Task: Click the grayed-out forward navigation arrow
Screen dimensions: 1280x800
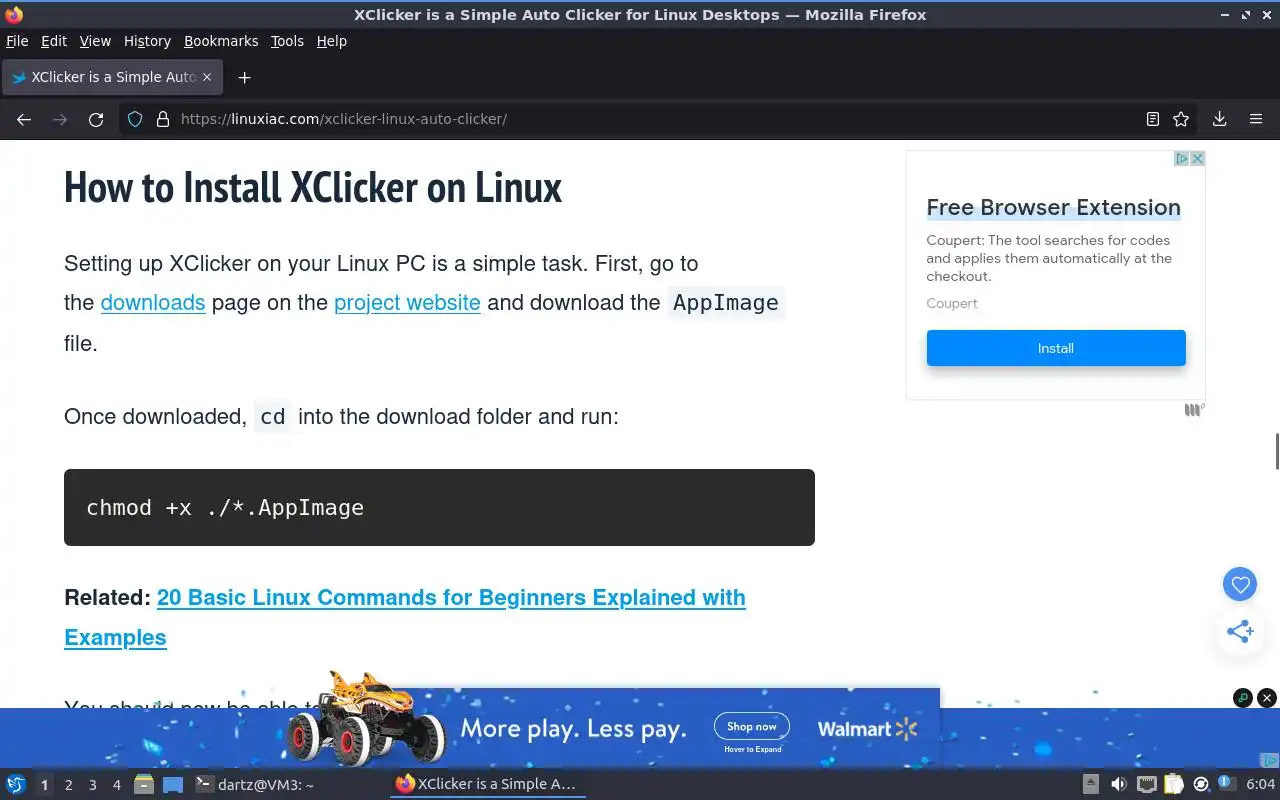Action: point(60,119)
